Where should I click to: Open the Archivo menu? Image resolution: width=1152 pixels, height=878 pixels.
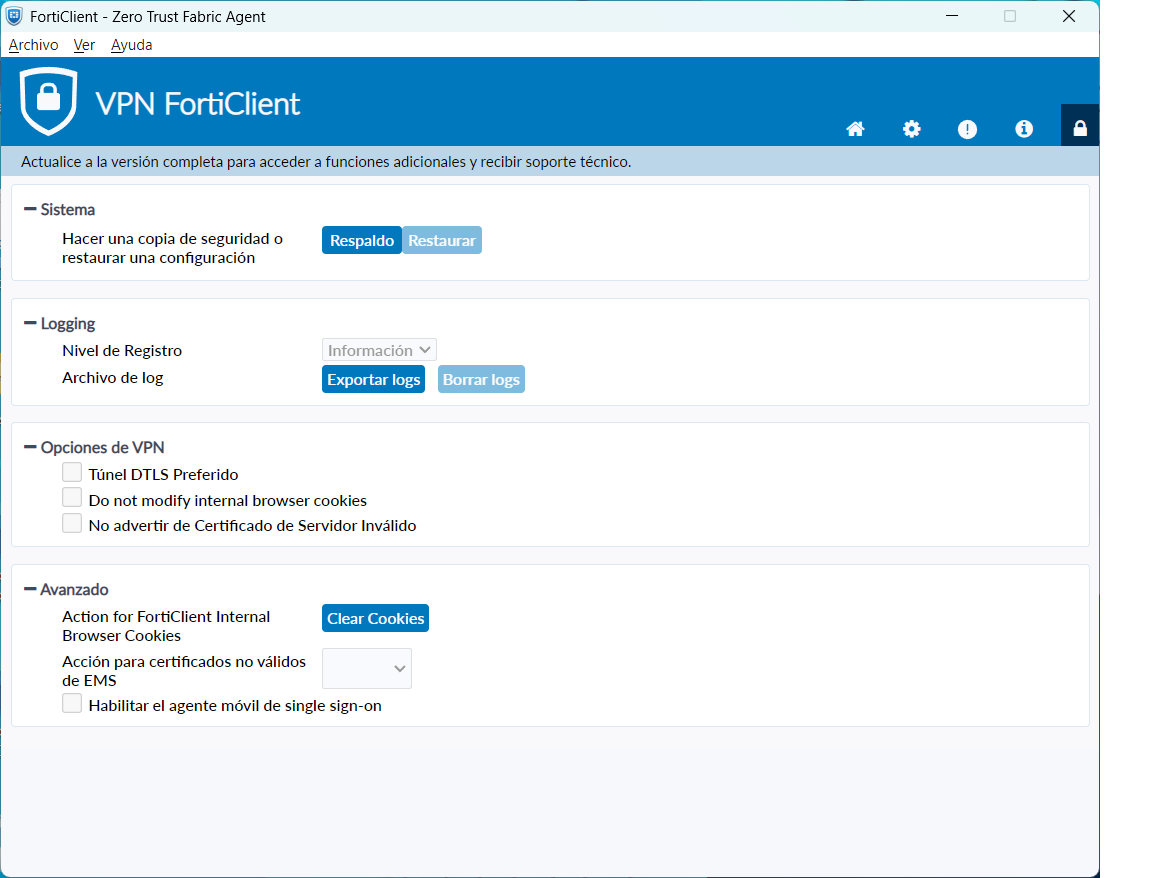[x=33, y=45]
